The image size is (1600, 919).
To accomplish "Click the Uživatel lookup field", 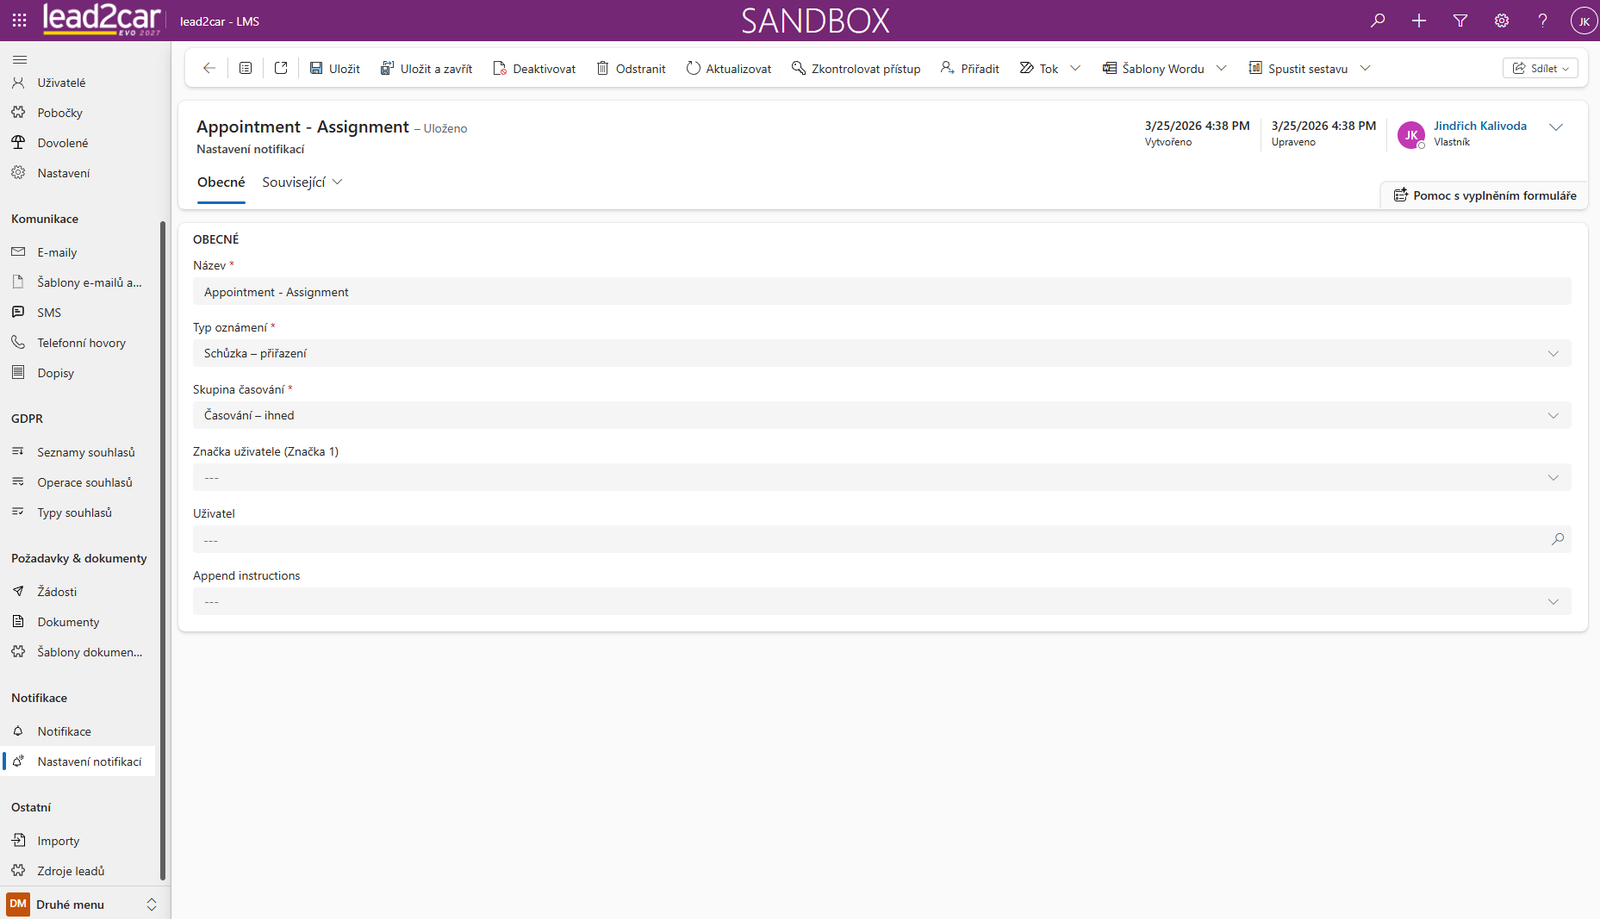I will click(882, 539).
